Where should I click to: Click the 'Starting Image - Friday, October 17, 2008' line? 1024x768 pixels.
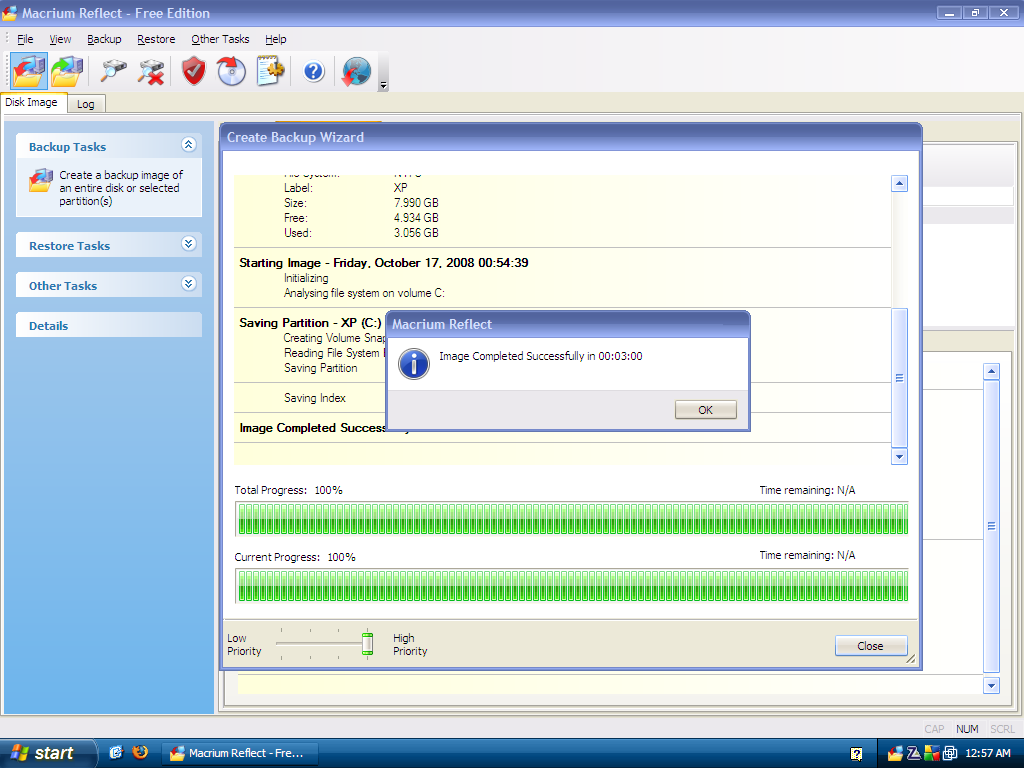point(384,263)
